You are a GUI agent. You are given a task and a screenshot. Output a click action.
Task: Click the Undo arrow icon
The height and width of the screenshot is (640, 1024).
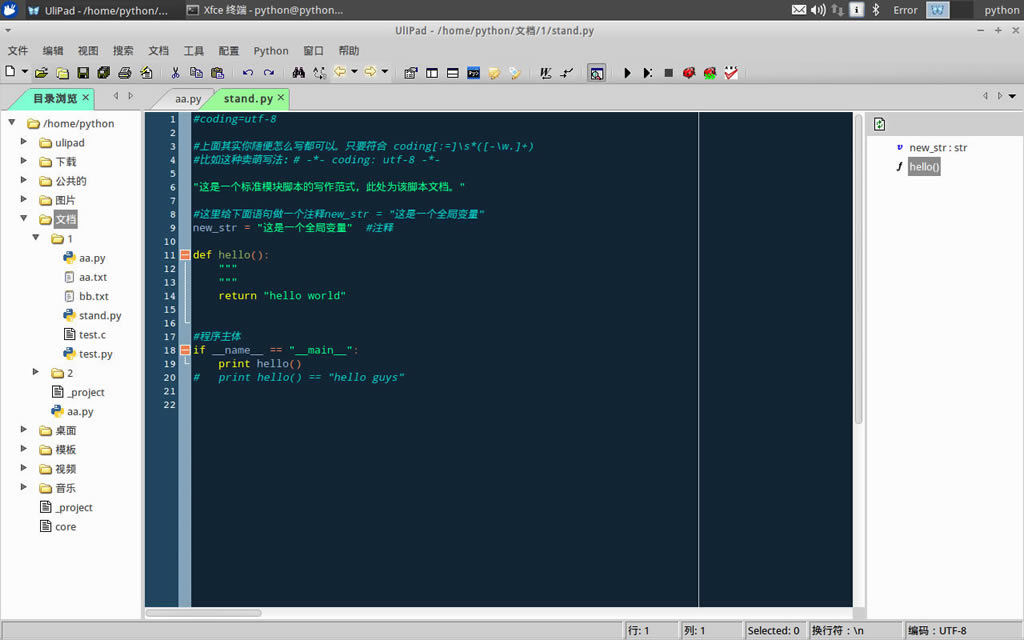coord(247,73)
